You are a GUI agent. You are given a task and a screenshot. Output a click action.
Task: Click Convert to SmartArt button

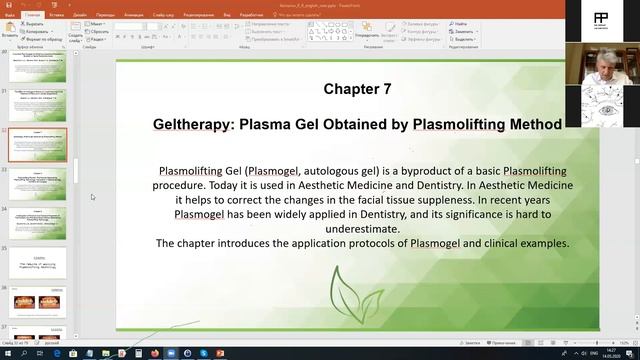[272, 39]
